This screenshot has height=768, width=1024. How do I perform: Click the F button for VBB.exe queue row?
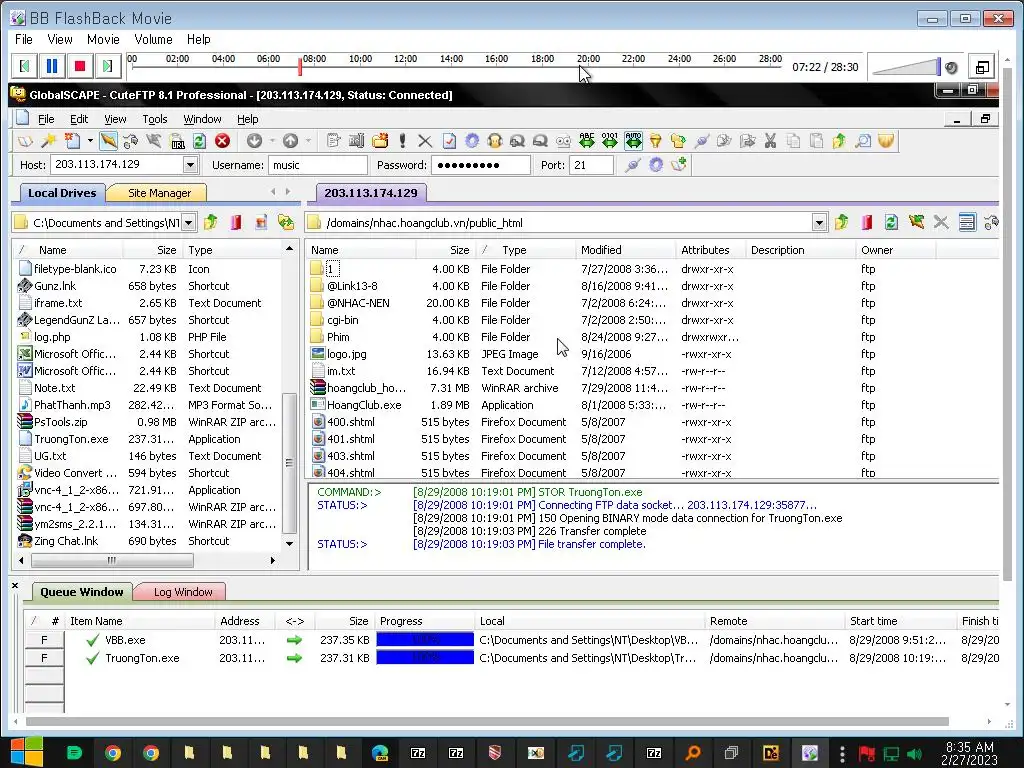tap(44, 640)
